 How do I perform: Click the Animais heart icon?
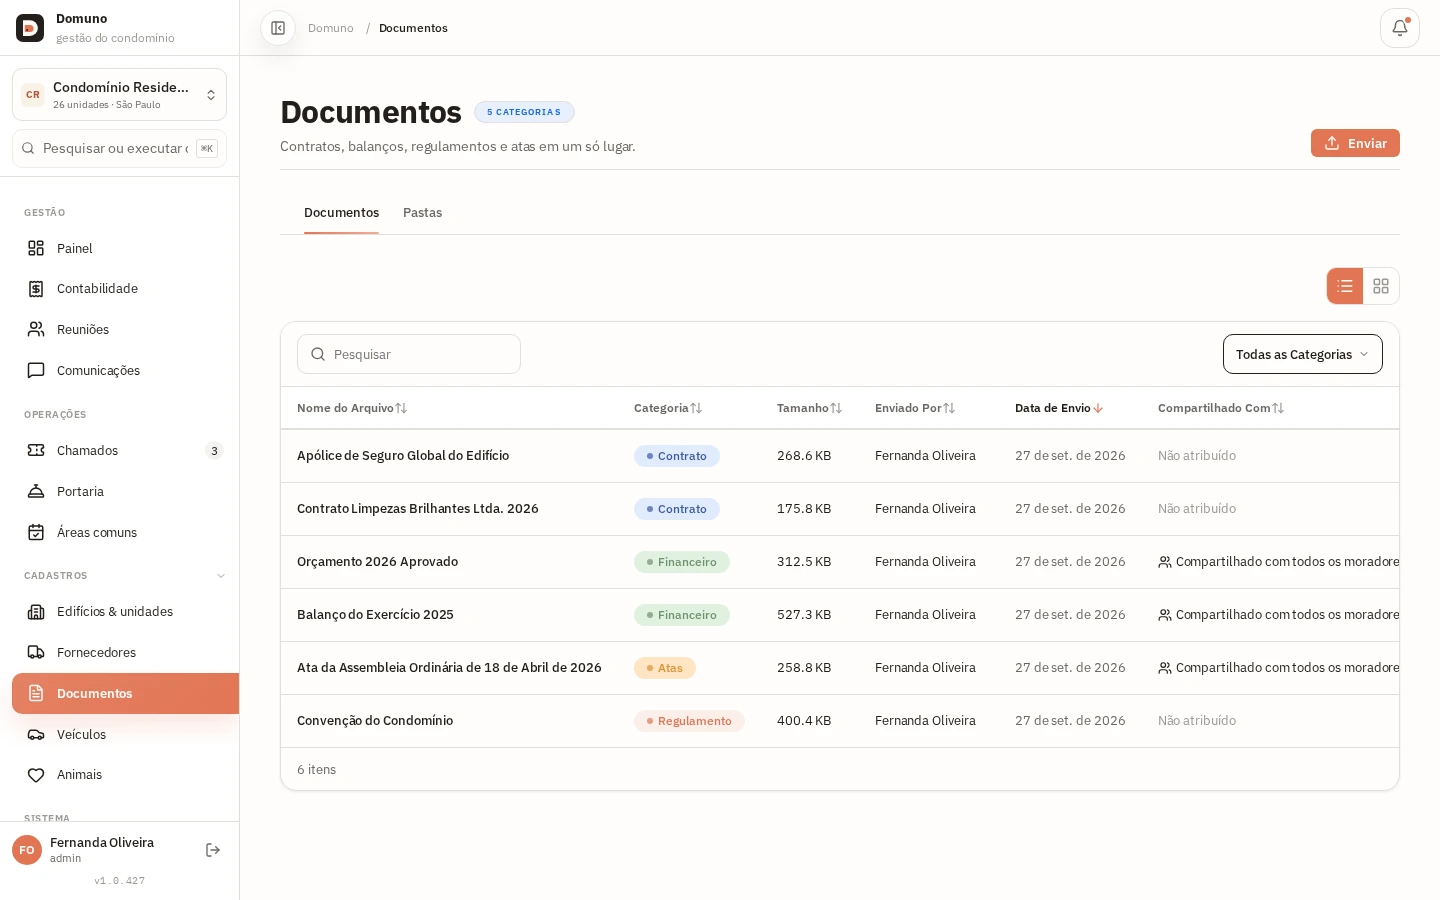tap(36, 775)
